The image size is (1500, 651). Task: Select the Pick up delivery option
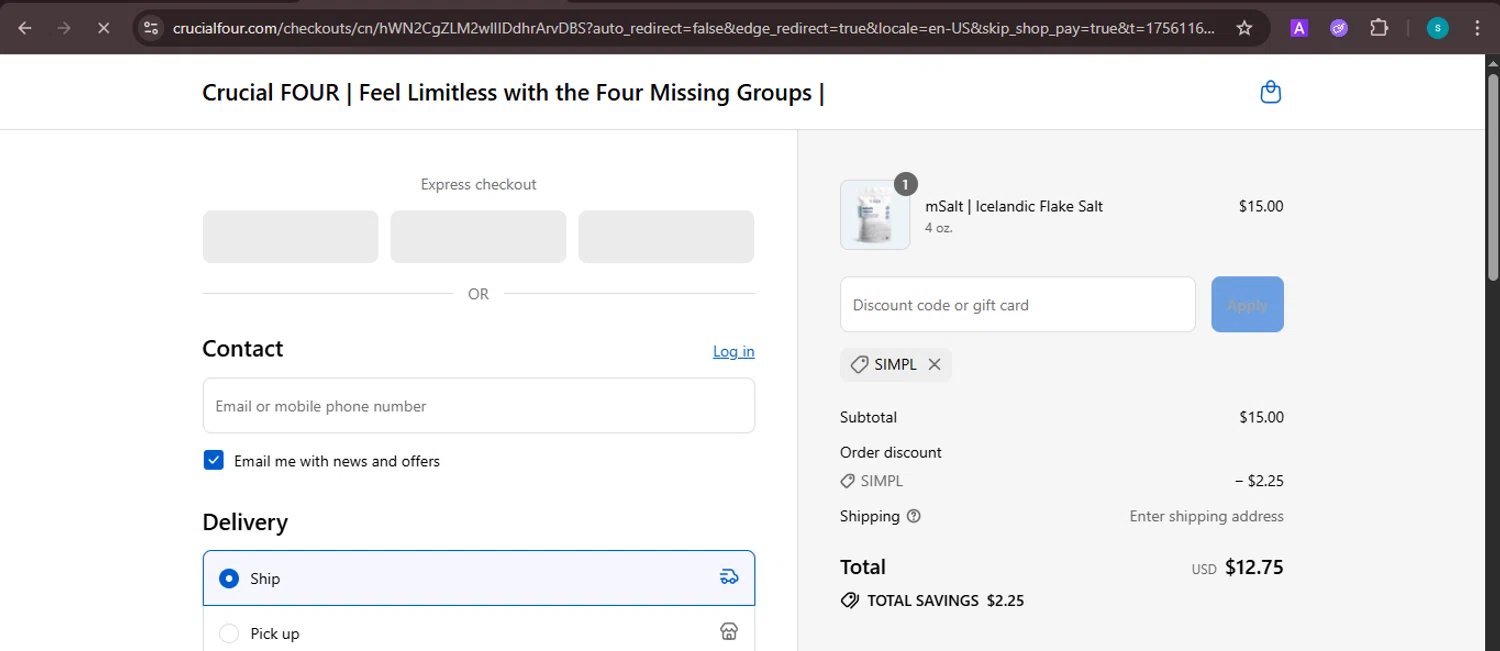click(x=479, y=633)
